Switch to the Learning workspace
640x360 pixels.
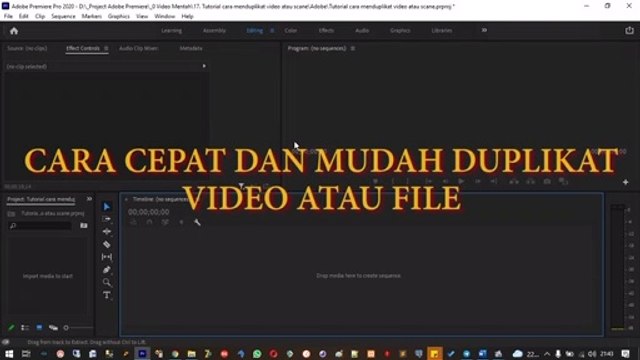coord(171,31)
